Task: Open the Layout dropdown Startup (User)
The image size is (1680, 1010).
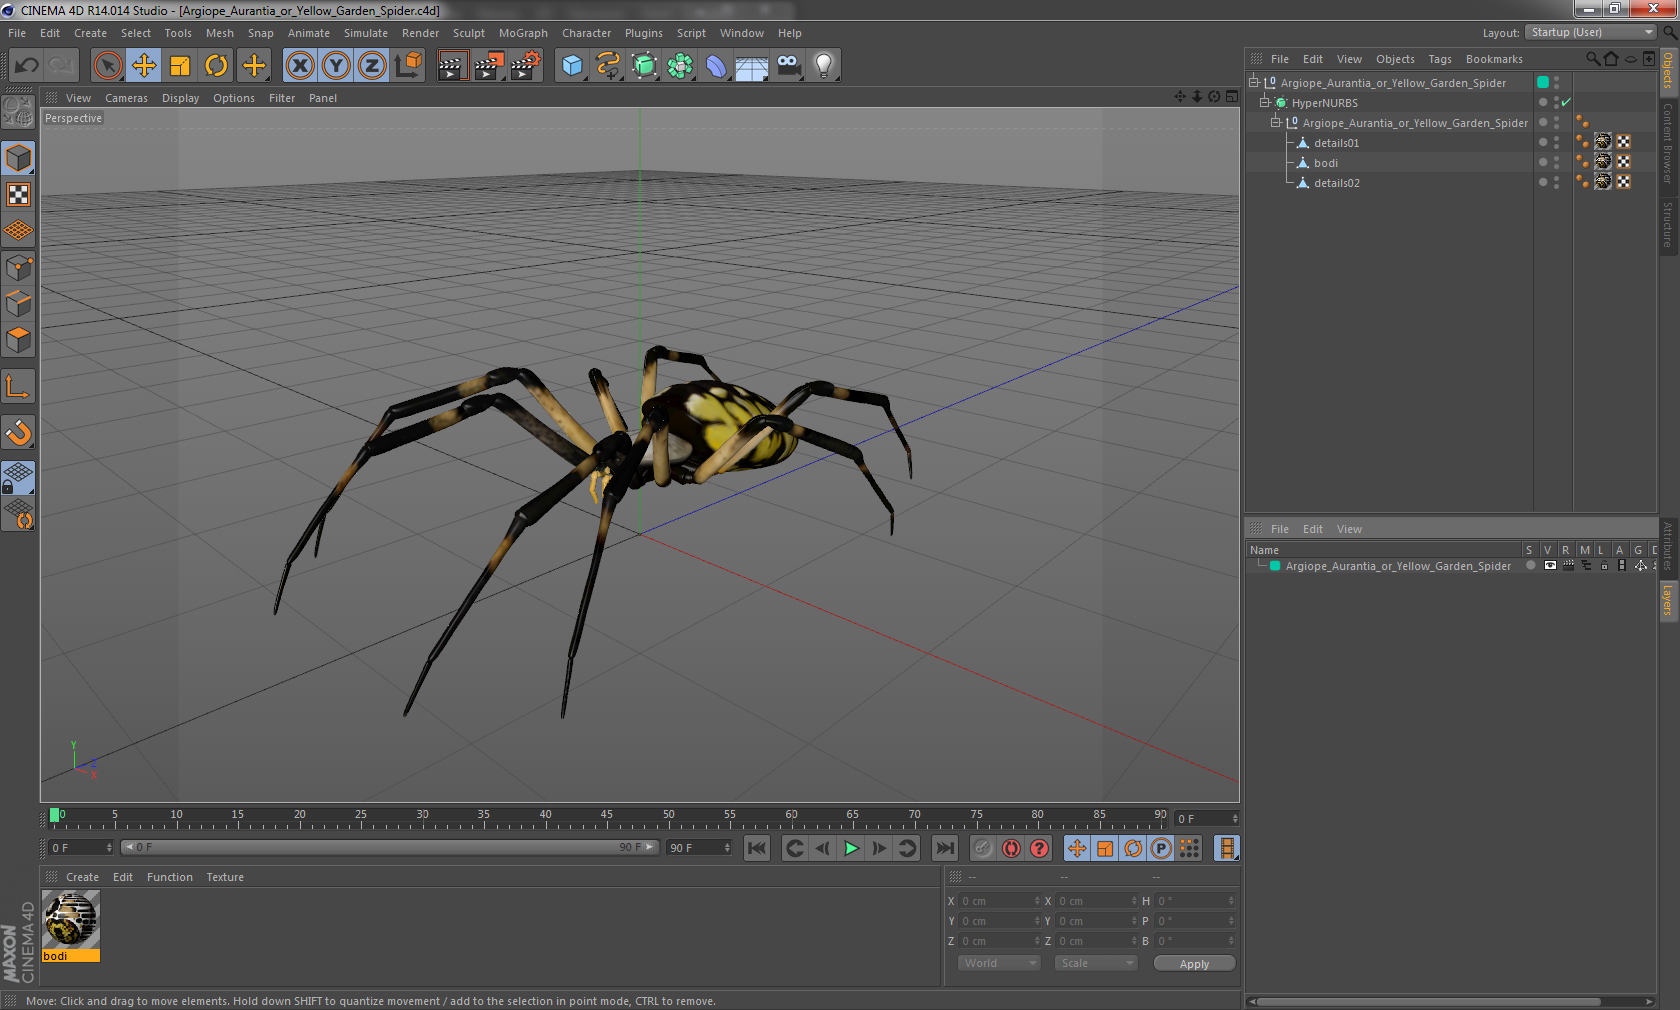Action: click(1592, 32)
